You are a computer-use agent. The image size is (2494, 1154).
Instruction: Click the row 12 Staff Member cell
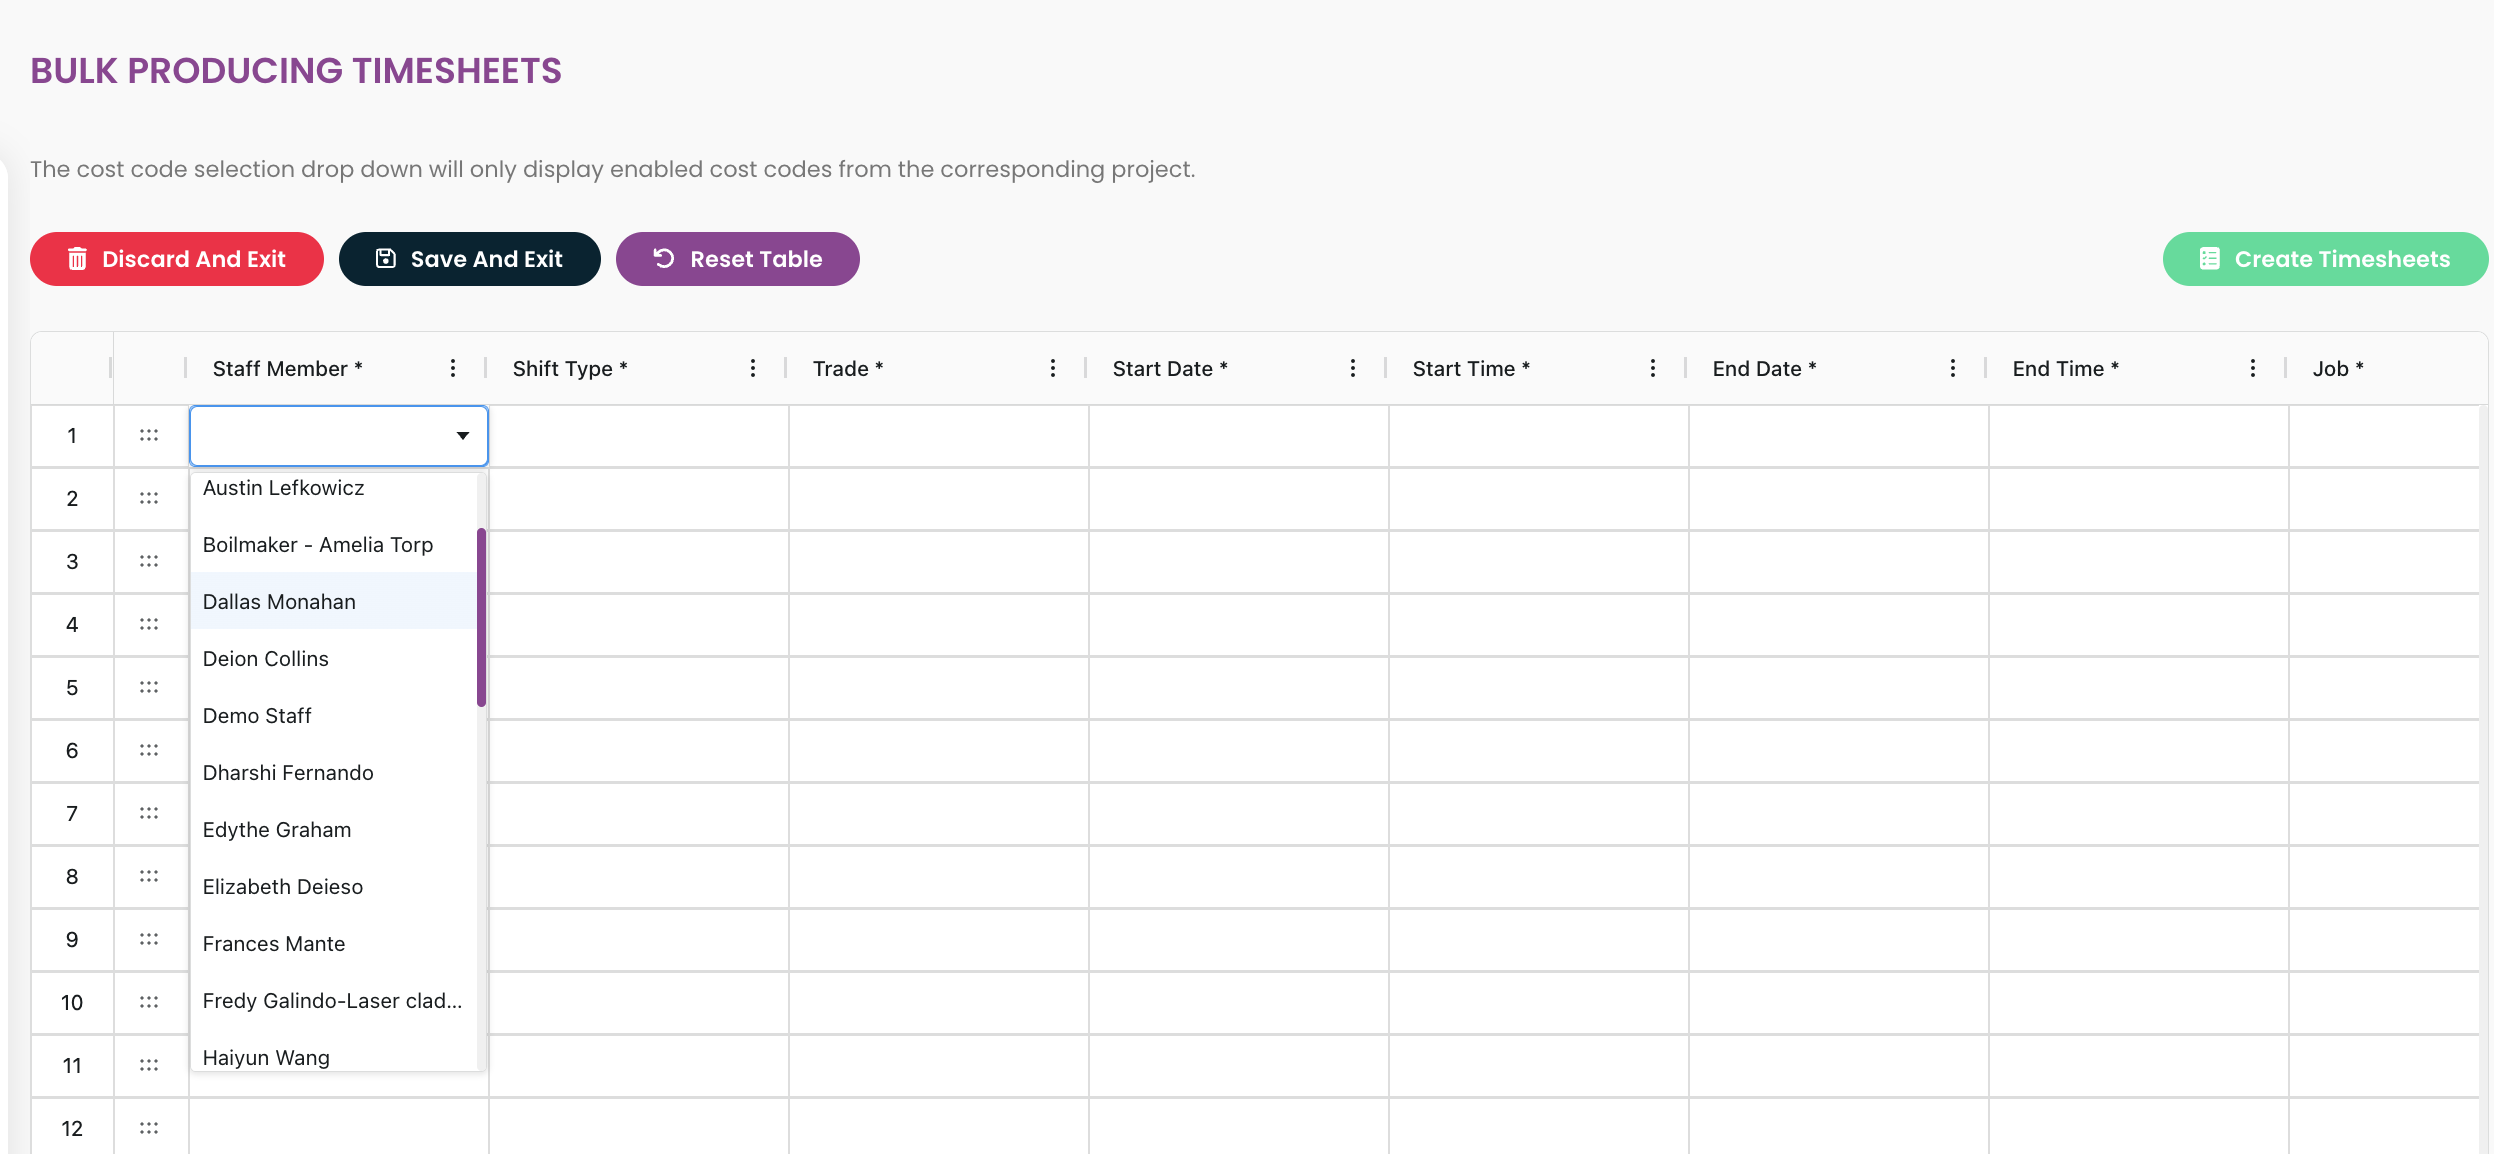tap(339, 1127)
